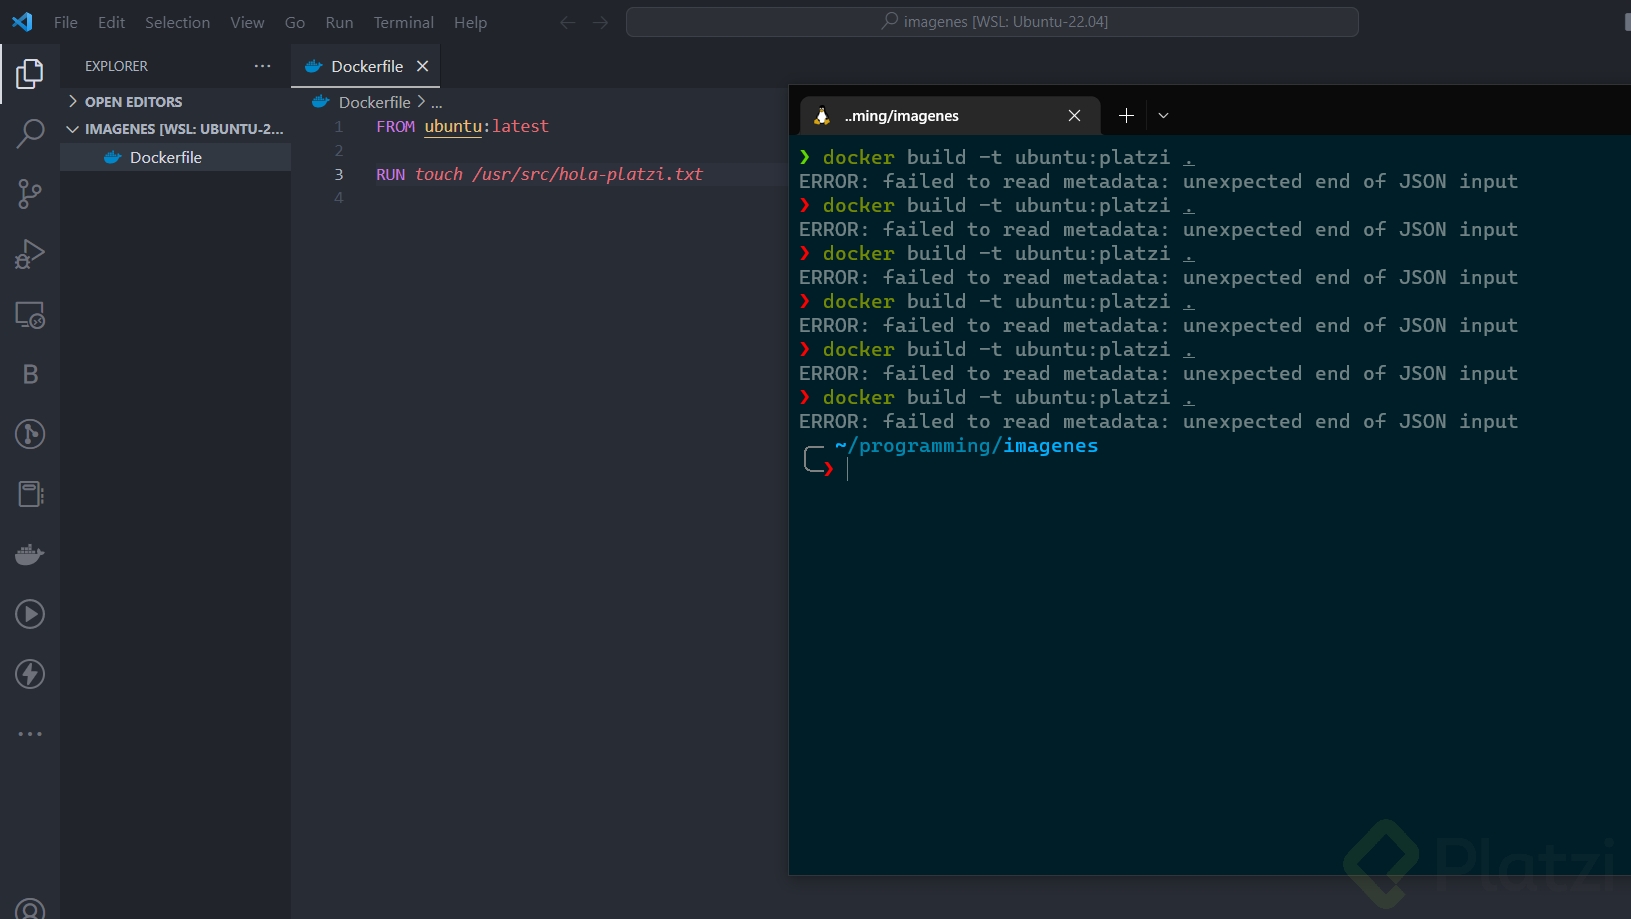Collapse the IMAGENES workspace folder
Viewport: 1631px width, 919px height.
[x=72, y=129]
